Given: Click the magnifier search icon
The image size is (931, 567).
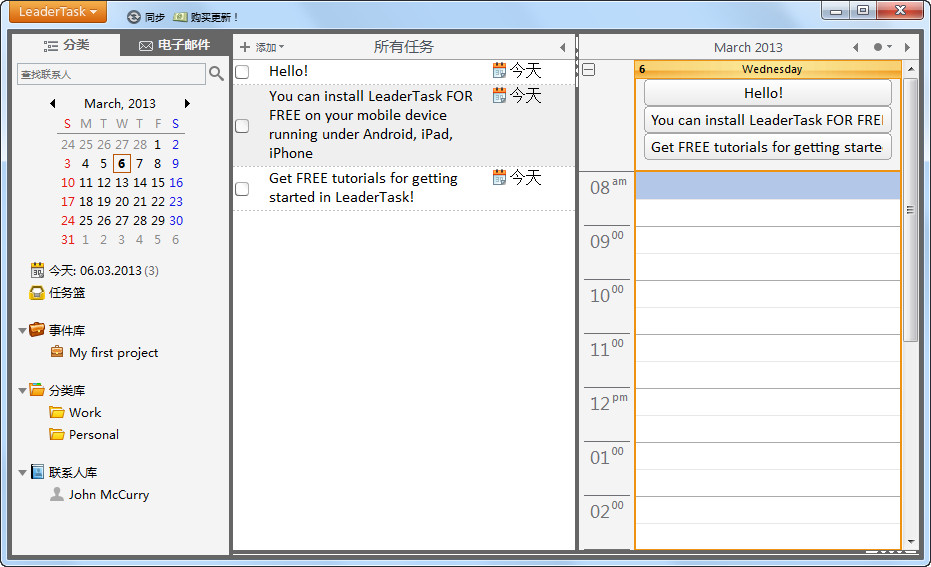Looking at the screenshot, I should click(x=216, y=74).
